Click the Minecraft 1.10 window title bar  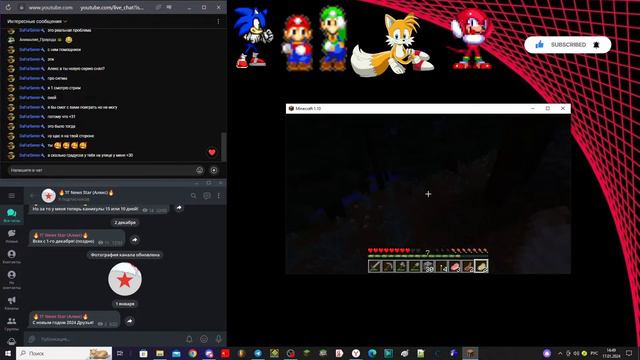pos(428,109)
